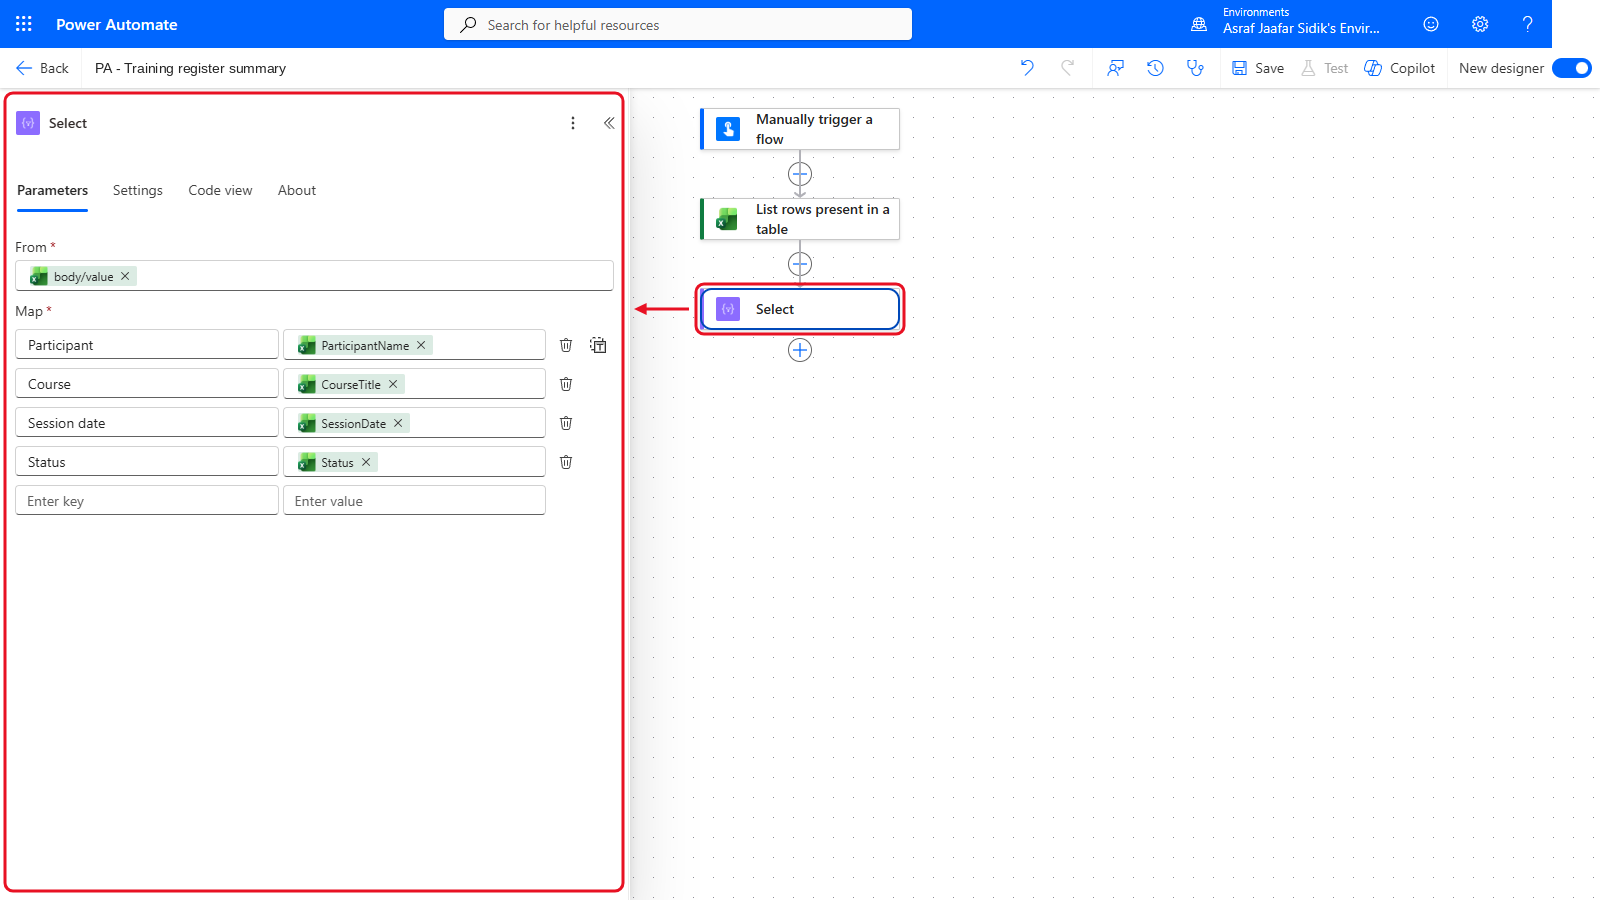This screenshot has height=900, width=1600.
Task: Focus the Search for helpful resources box
Action: click(678, 24)
